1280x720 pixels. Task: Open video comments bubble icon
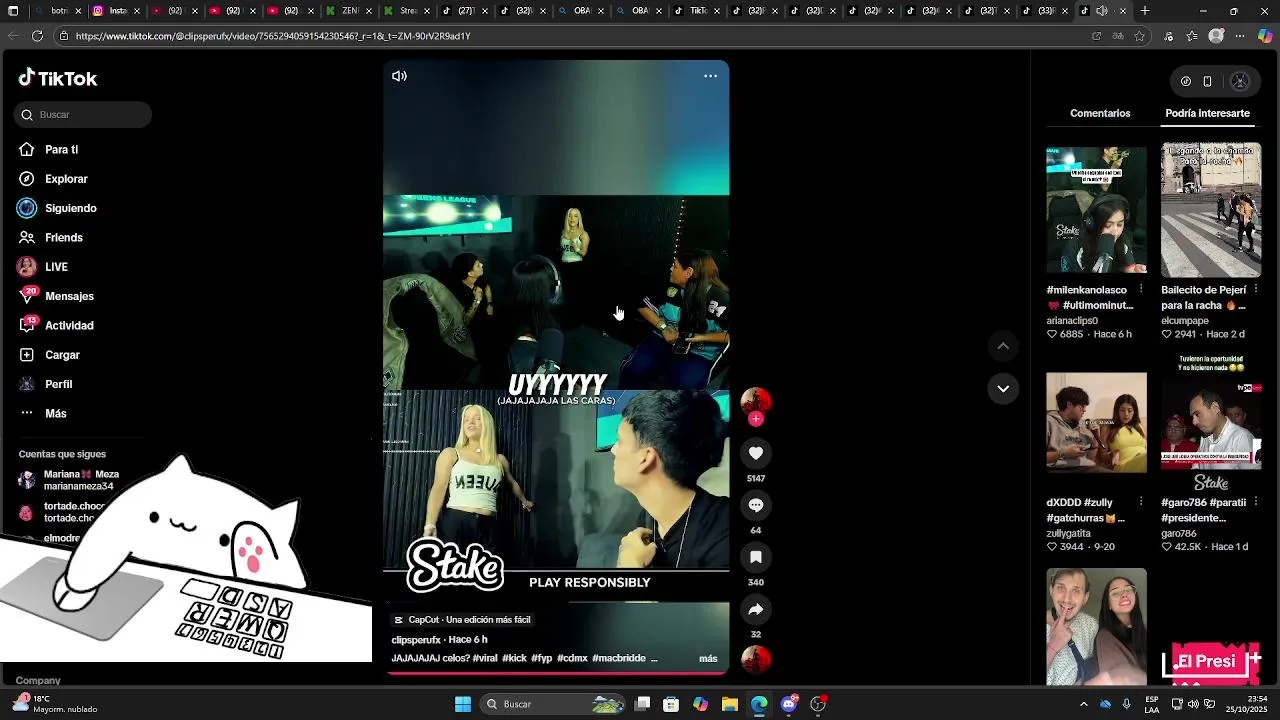point(756,505)
